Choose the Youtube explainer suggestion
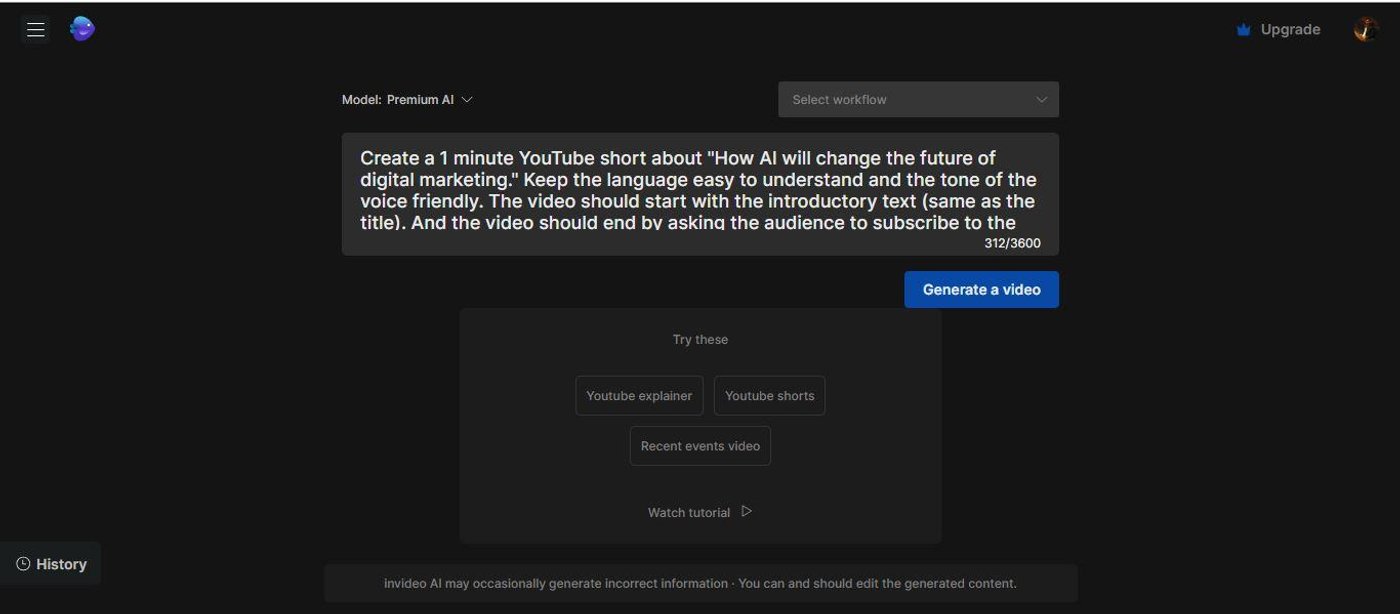This screenshot has height=614, width=1400. (x=639, y=396)
